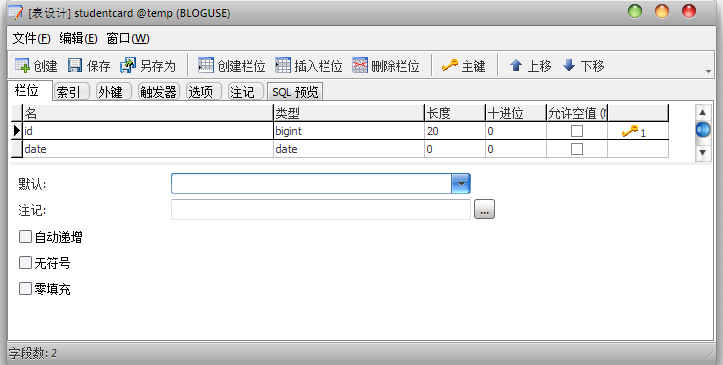Enable the 无符号 unsigned checkbox

[x=25, y=263]
